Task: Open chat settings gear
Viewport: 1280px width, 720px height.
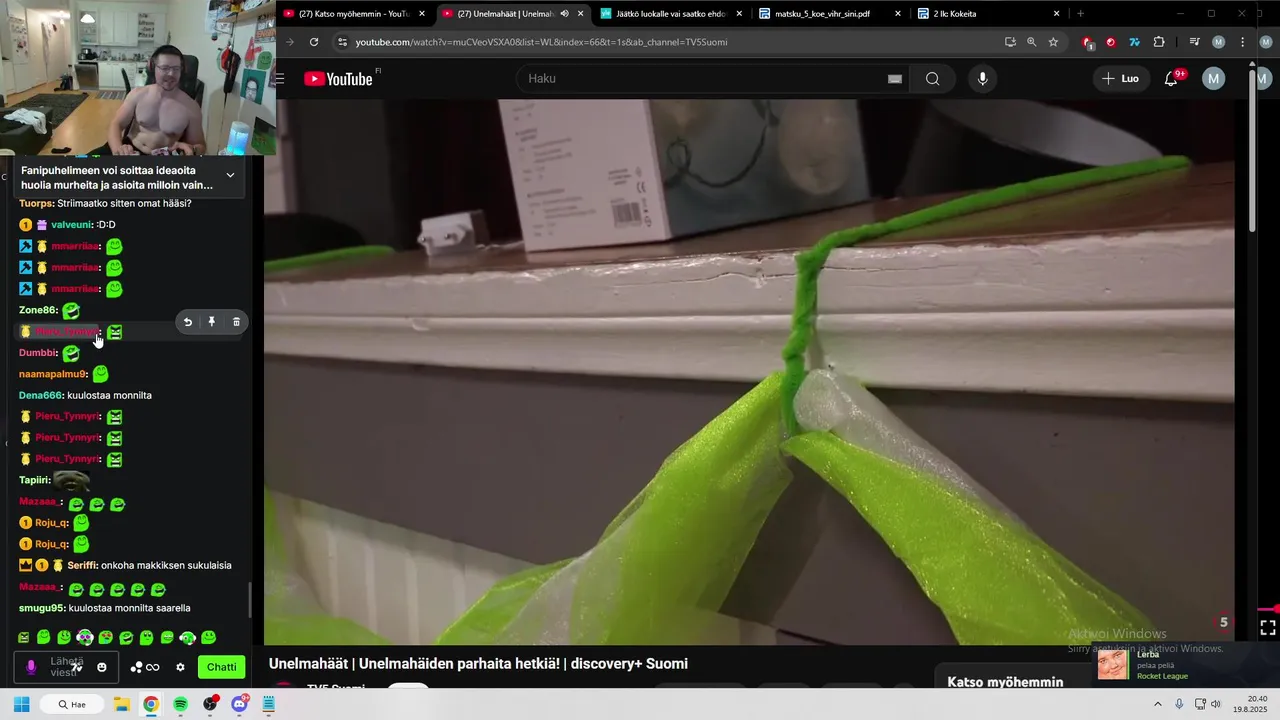Action: coord(180,667)
